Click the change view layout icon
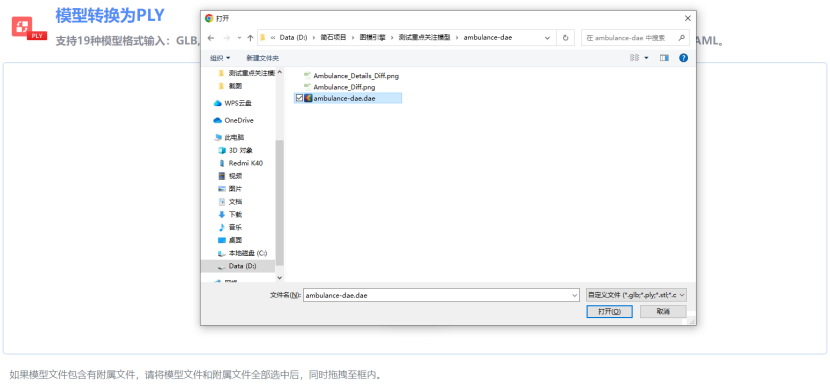The image size is (830, 386). [x=635, y=58]
